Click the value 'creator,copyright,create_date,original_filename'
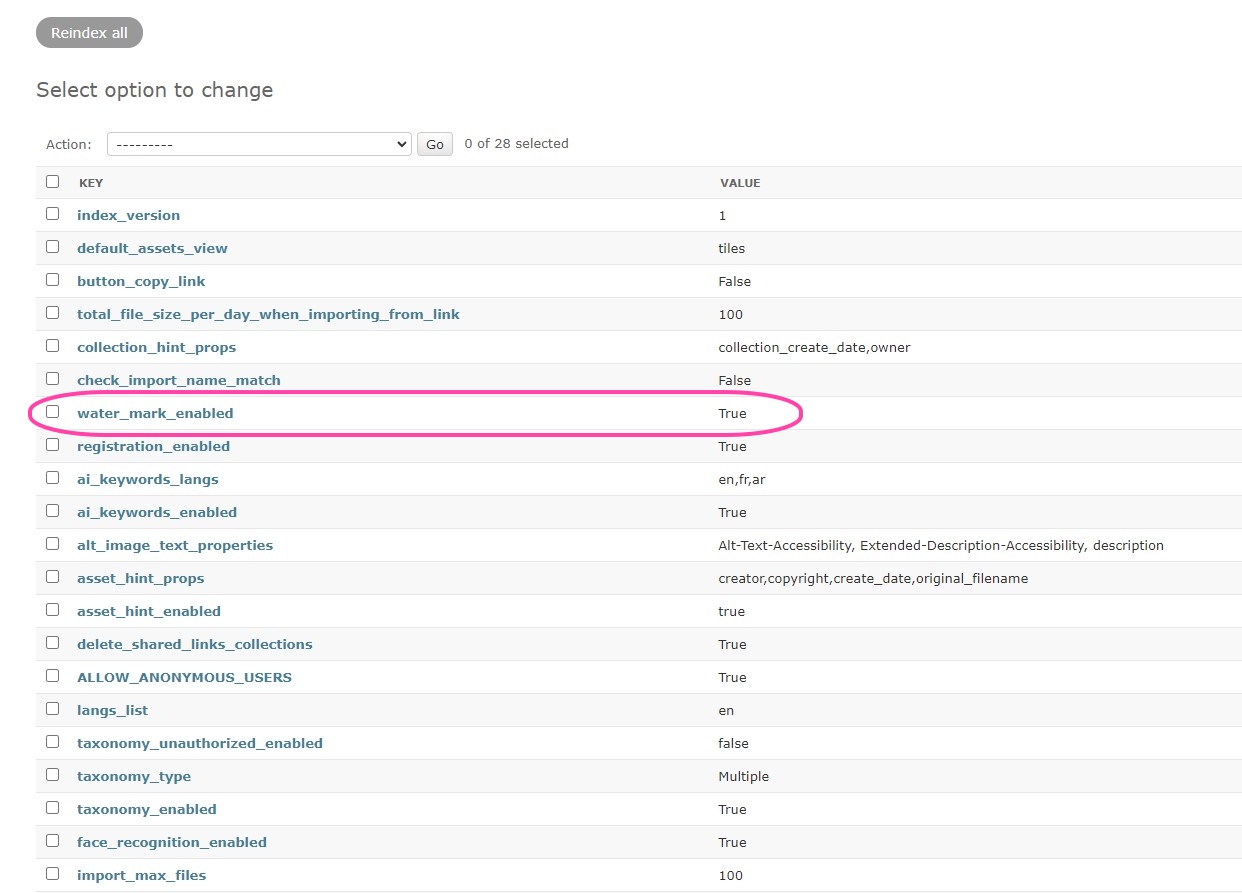 click(873, 578)
